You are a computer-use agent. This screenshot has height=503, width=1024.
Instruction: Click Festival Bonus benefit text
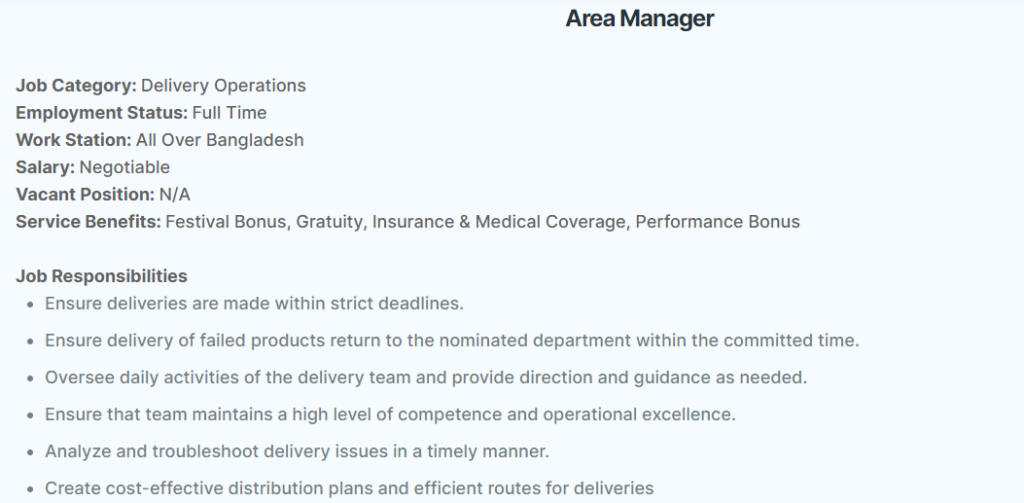point(226,222)
